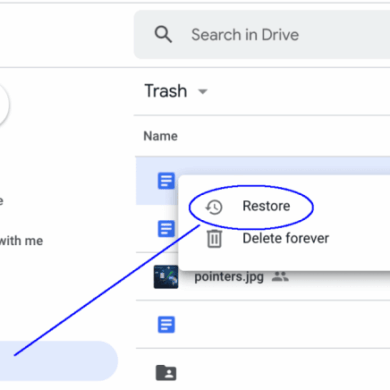
Task: Select the highlighted Docs file icon in the first row
Action: [166, 181]
